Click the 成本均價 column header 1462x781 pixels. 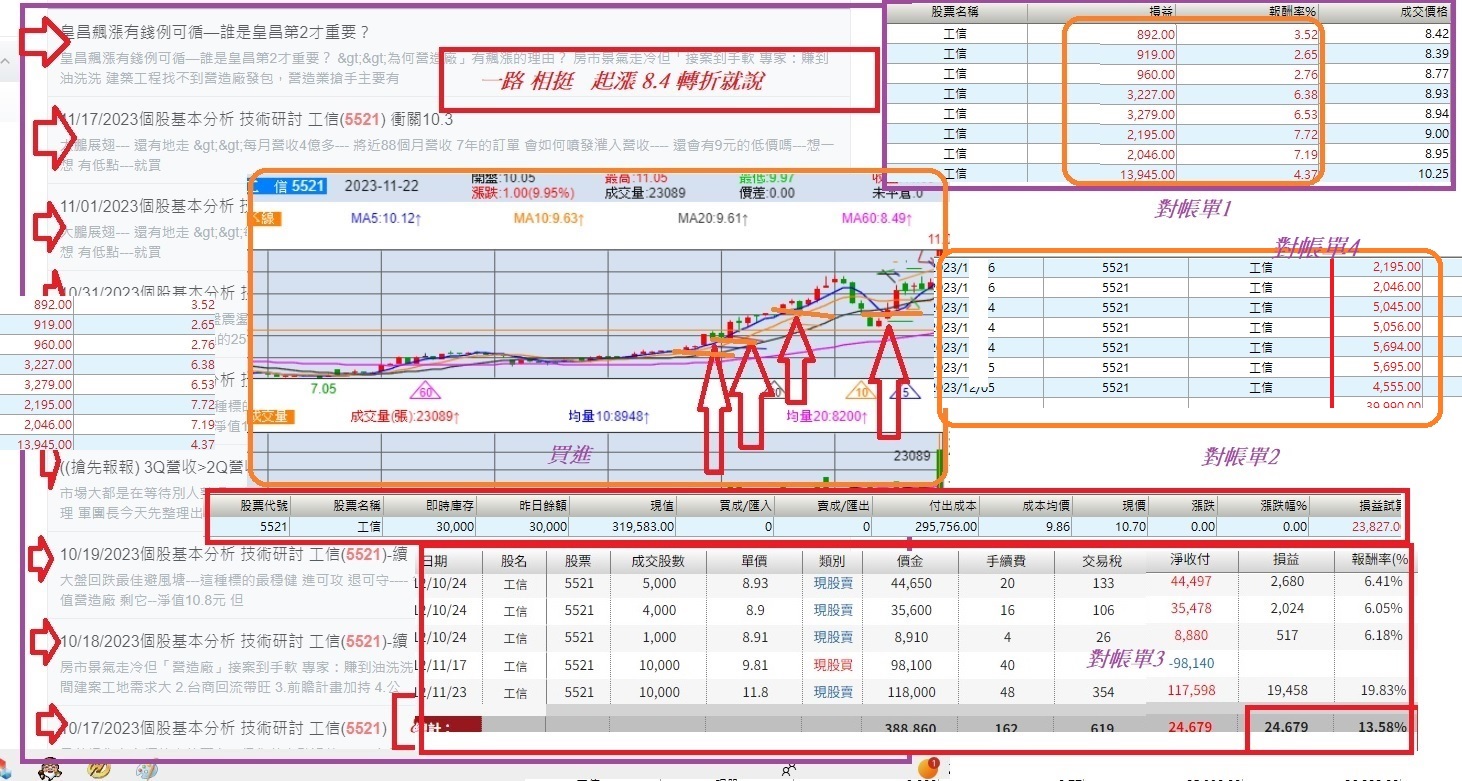(1045, 506)
